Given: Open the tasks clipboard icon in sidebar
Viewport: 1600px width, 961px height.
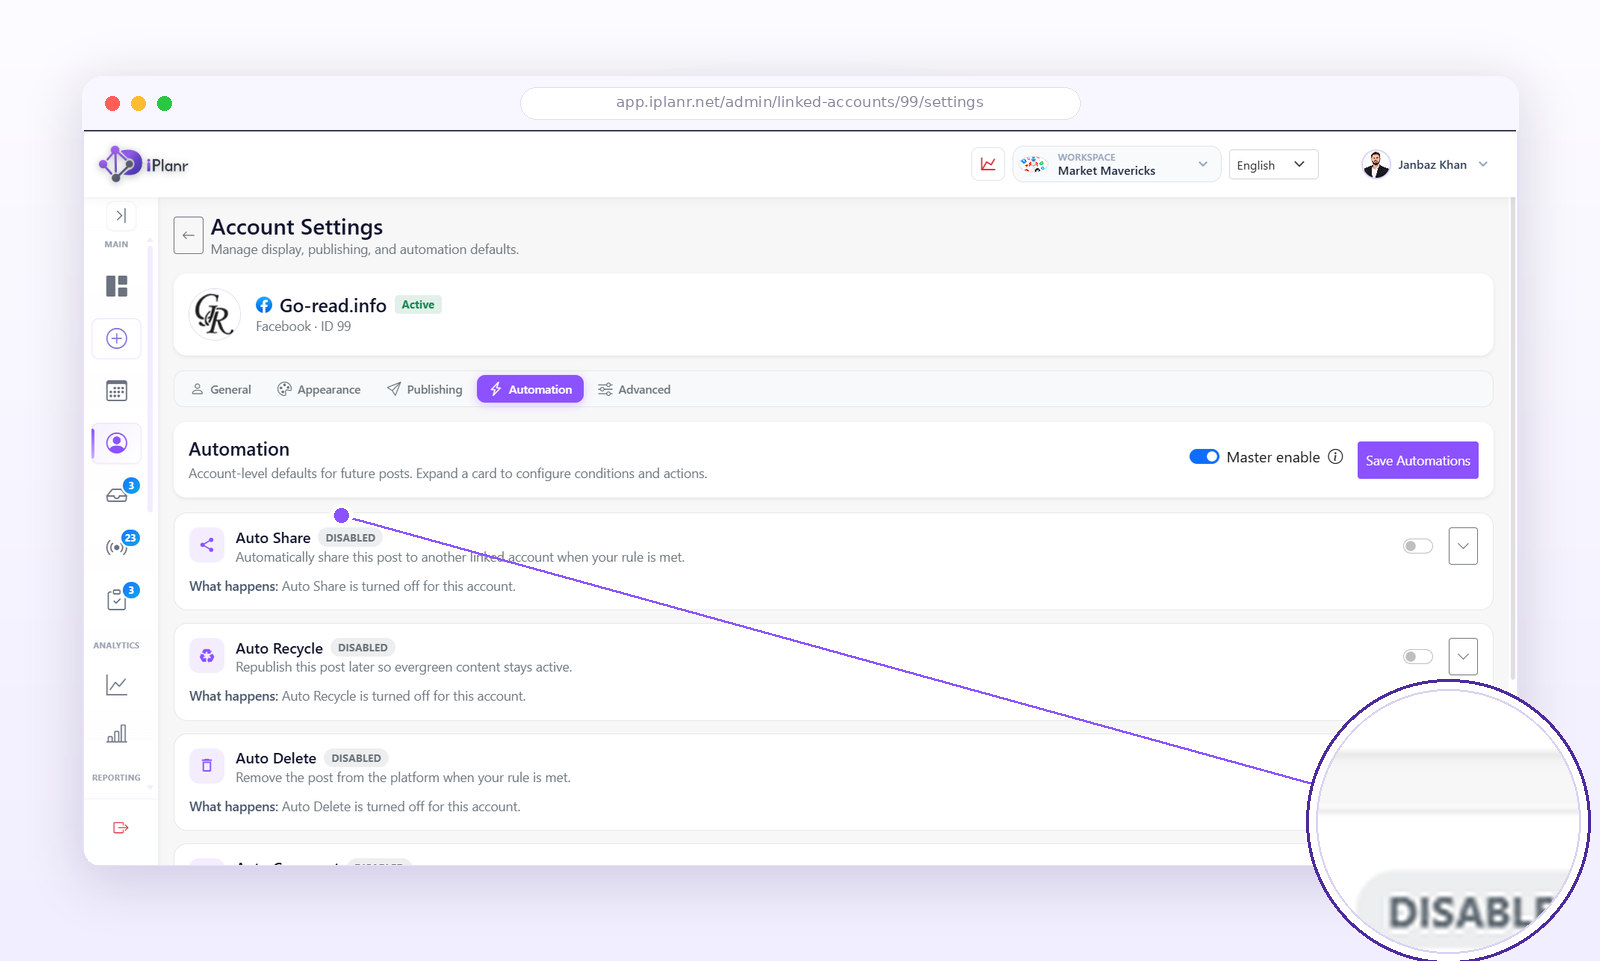Looking at the screenshot, I should pyautogui.click(x=117, y=598).
